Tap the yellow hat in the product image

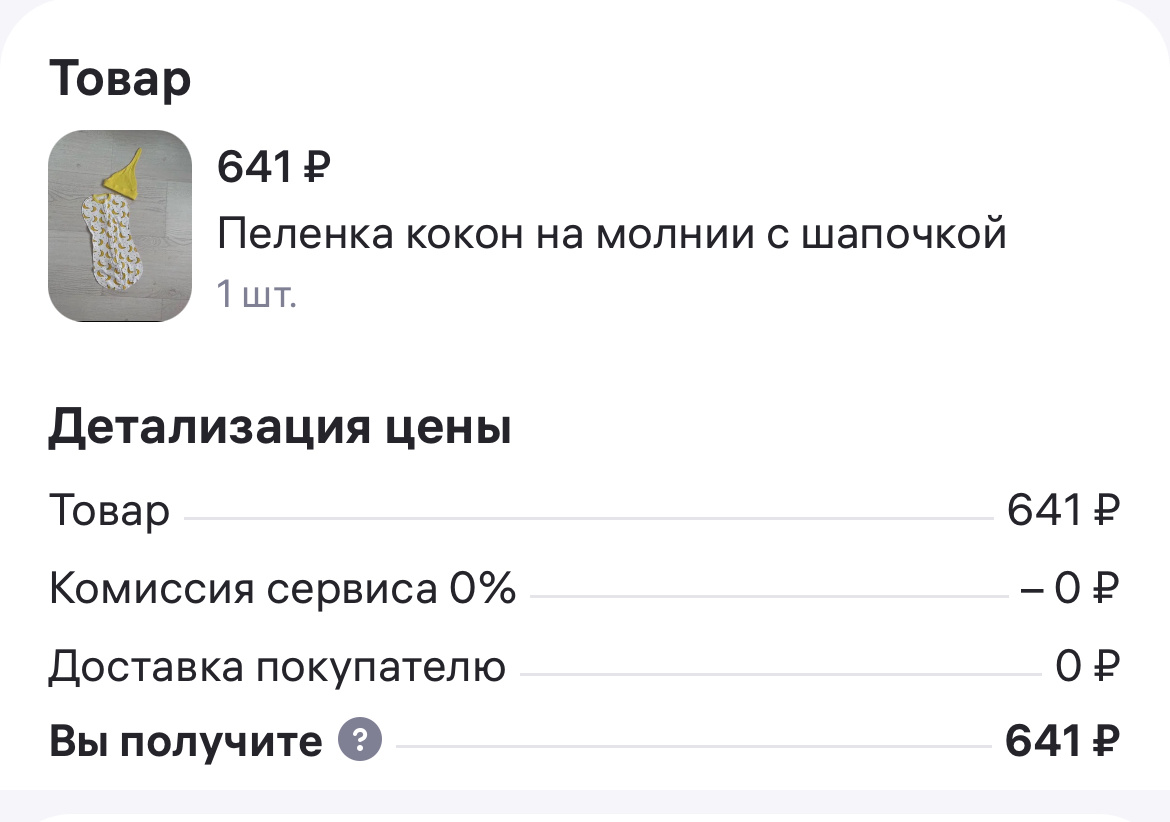126,178
